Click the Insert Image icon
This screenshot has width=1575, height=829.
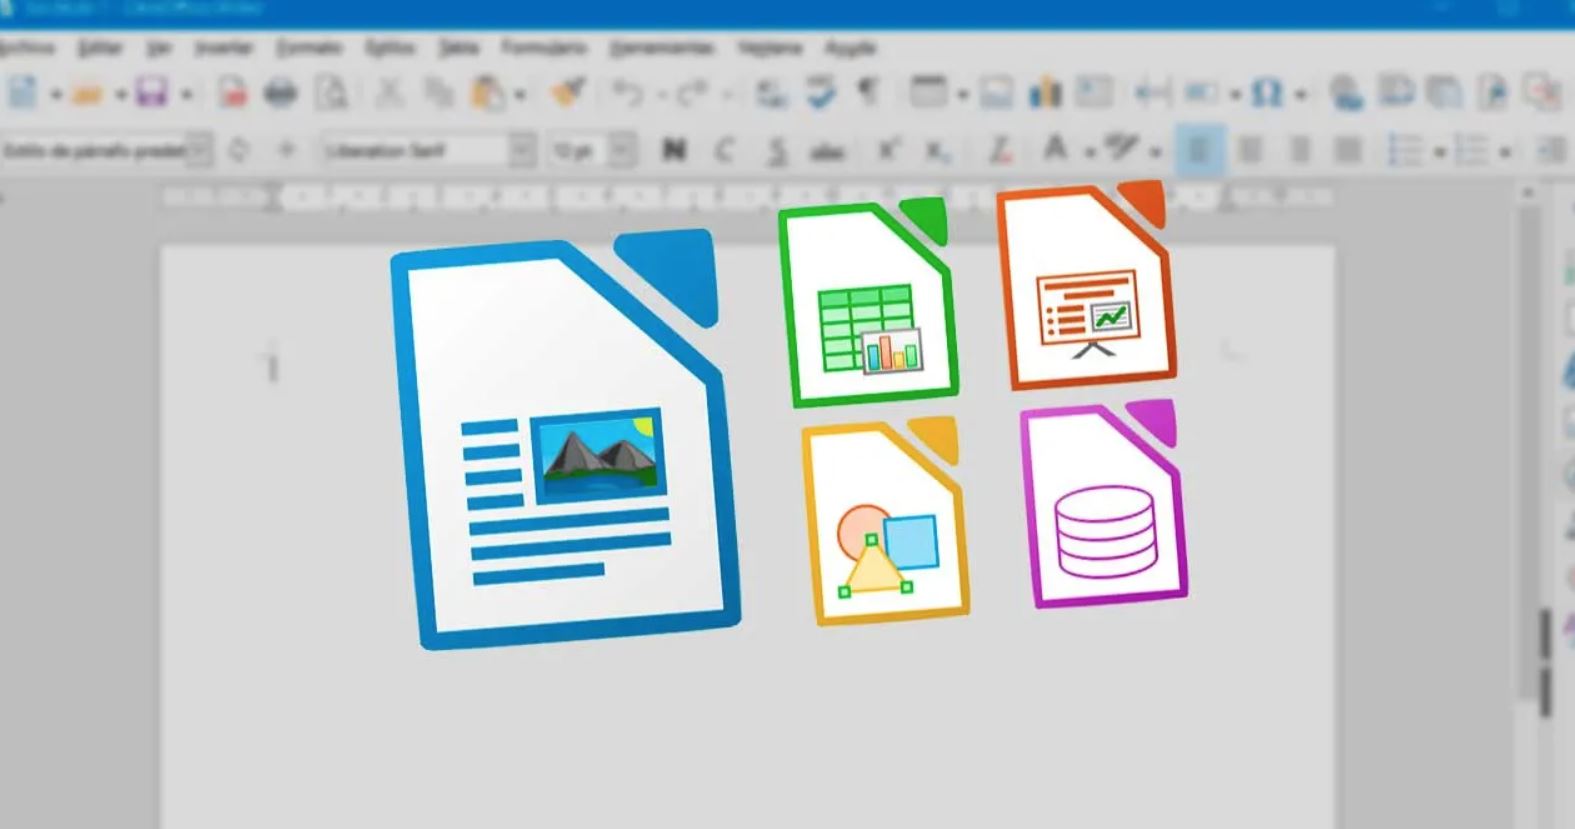995,94
